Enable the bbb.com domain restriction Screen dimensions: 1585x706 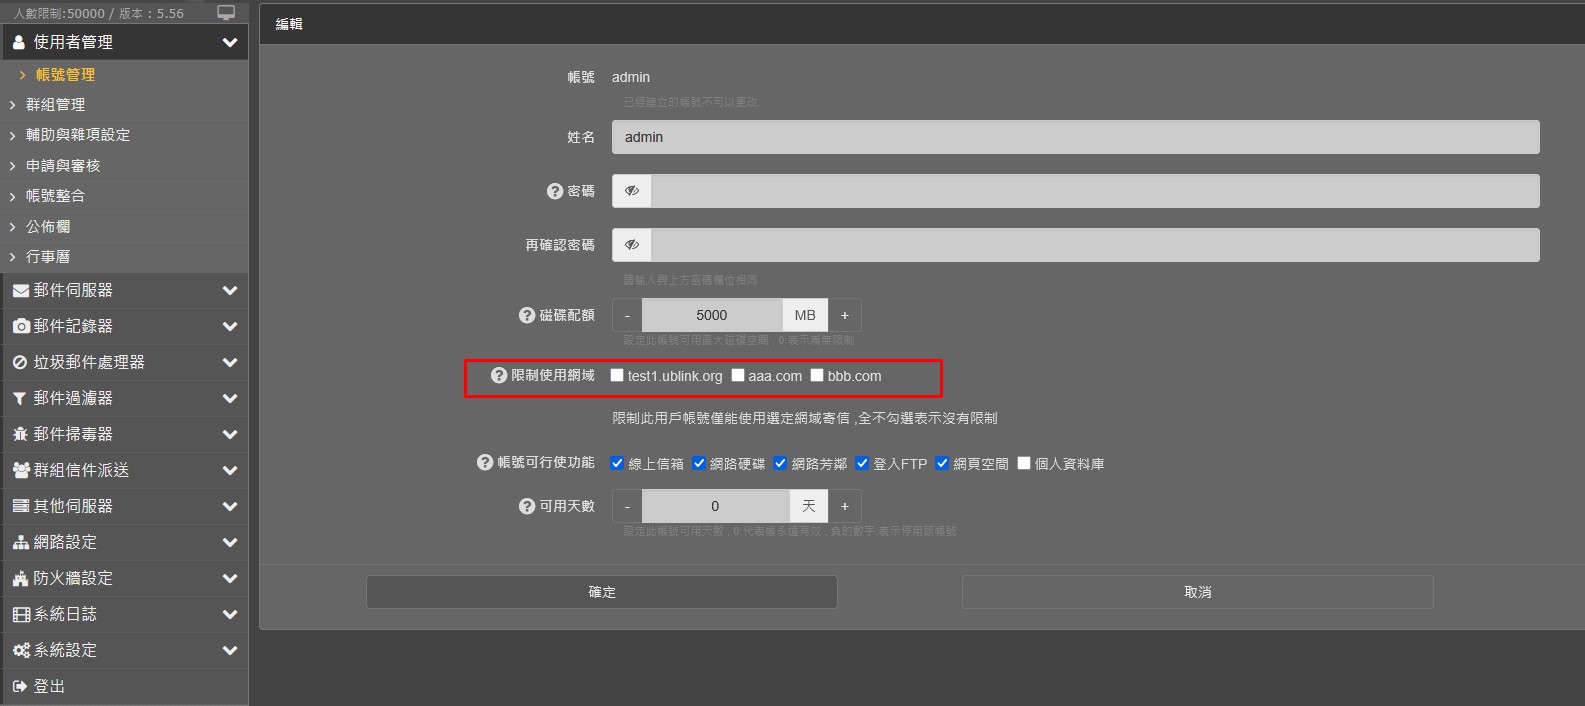tap(817, 376)
